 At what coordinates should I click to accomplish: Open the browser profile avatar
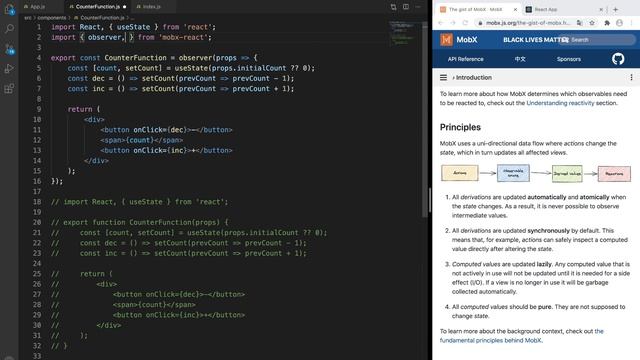(620, 23)
